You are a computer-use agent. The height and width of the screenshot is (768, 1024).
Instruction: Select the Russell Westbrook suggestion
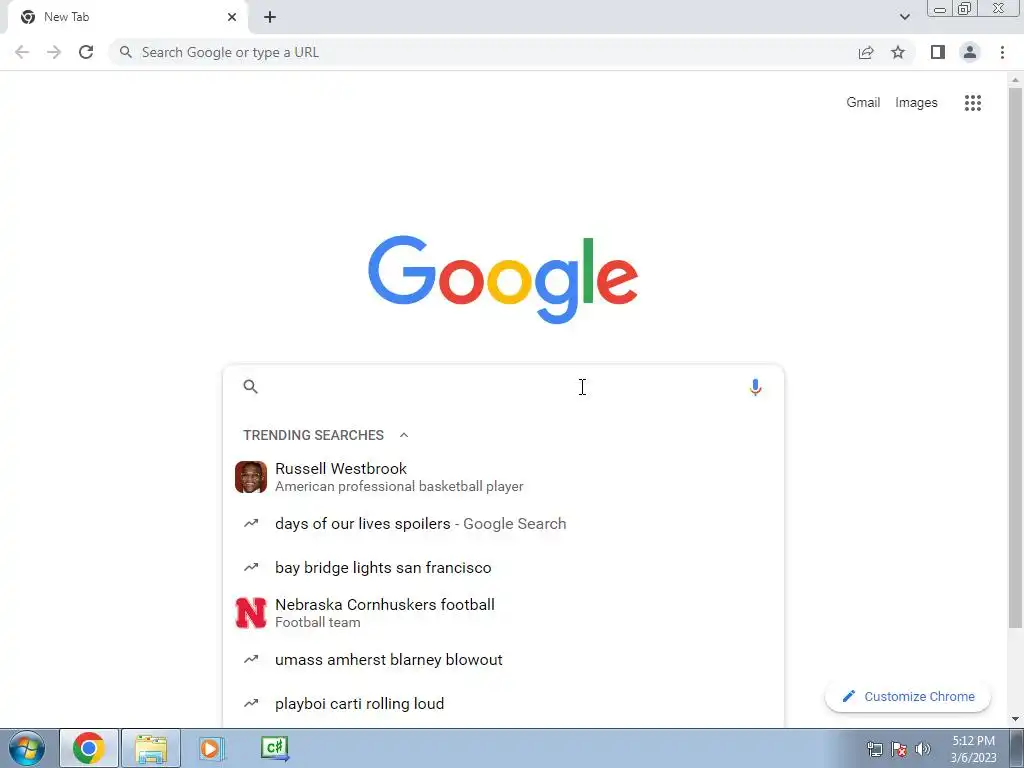(503, 477)
